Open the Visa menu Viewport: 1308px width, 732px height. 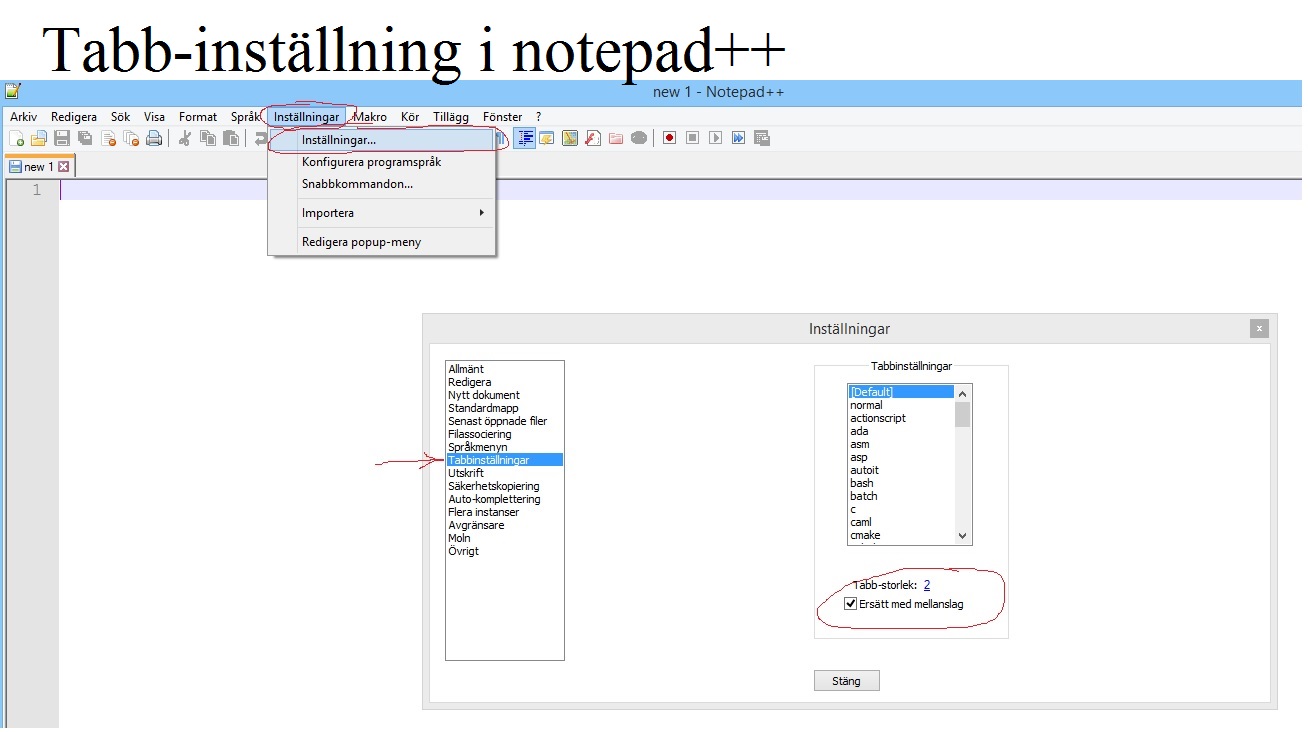coord(154,117)
